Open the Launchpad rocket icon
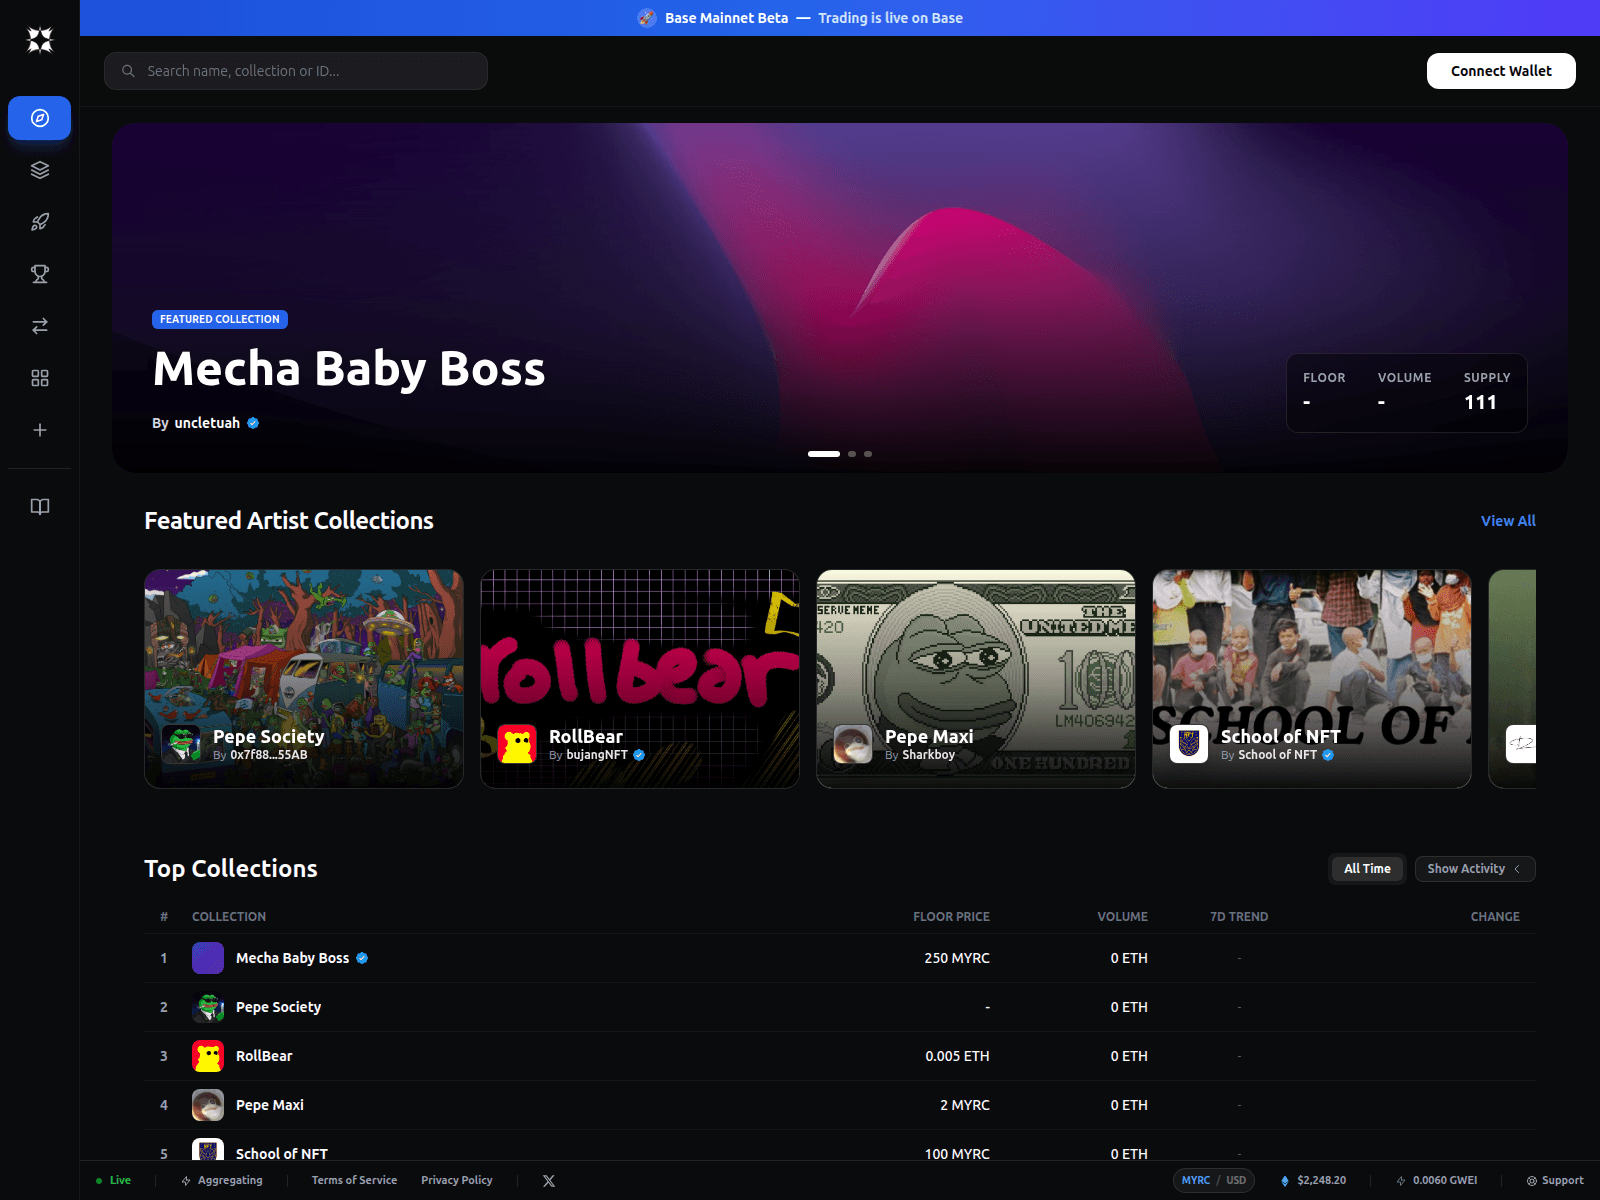The image size is (1600, 1200). point(39,221)
